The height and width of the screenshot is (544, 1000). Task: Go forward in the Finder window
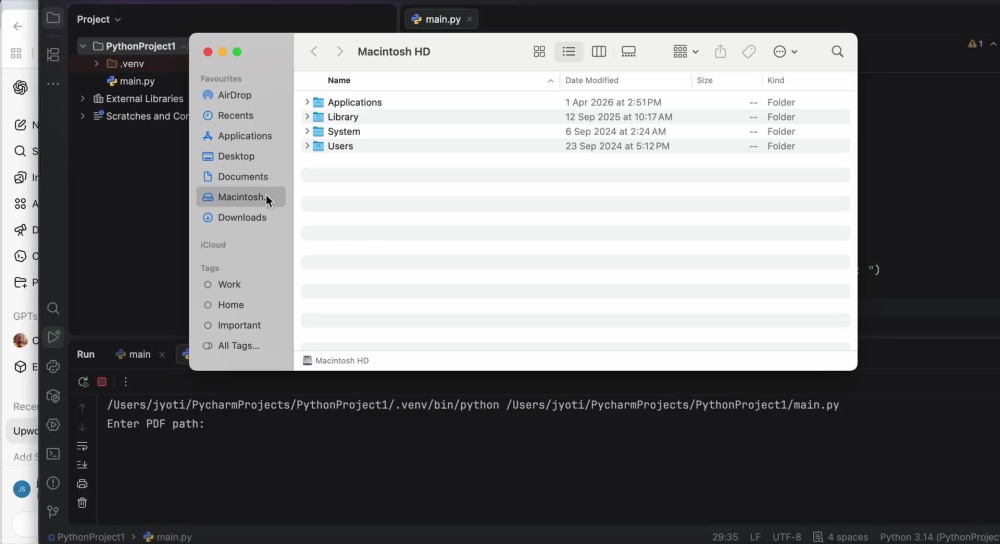(x=339, y=52)
